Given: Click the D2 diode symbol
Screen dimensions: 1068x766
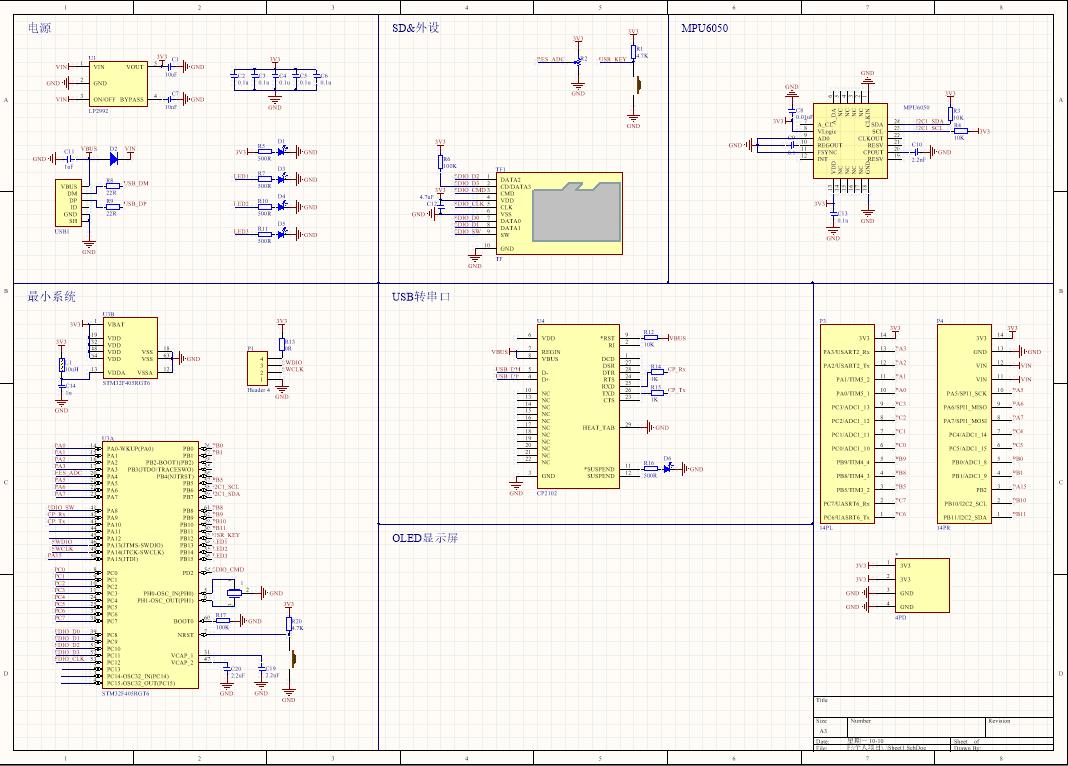Looking at the screenshot, I should [x=113, y=158].
